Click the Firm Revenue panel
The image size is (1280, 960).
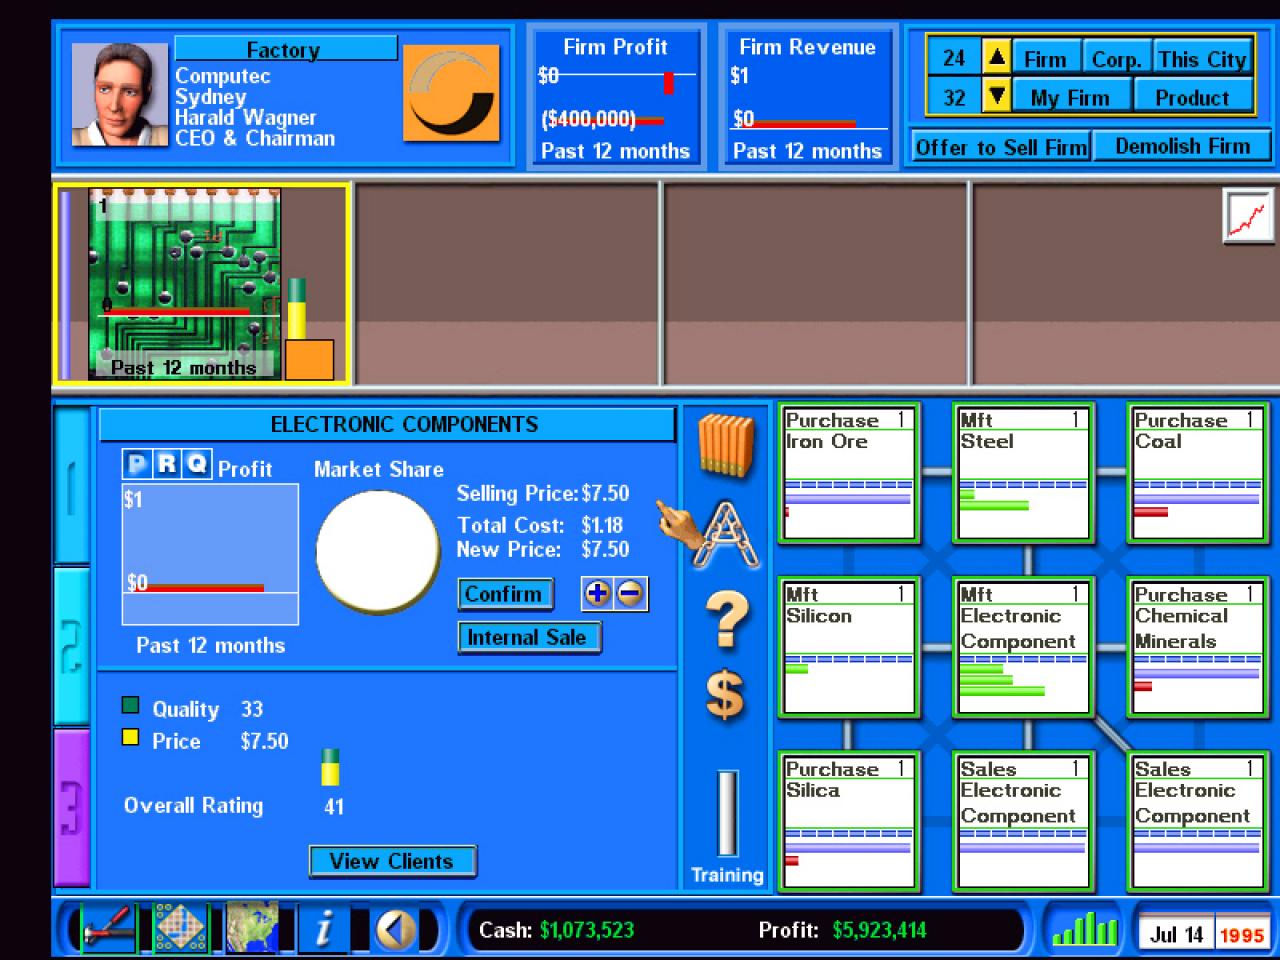(807, 97)
